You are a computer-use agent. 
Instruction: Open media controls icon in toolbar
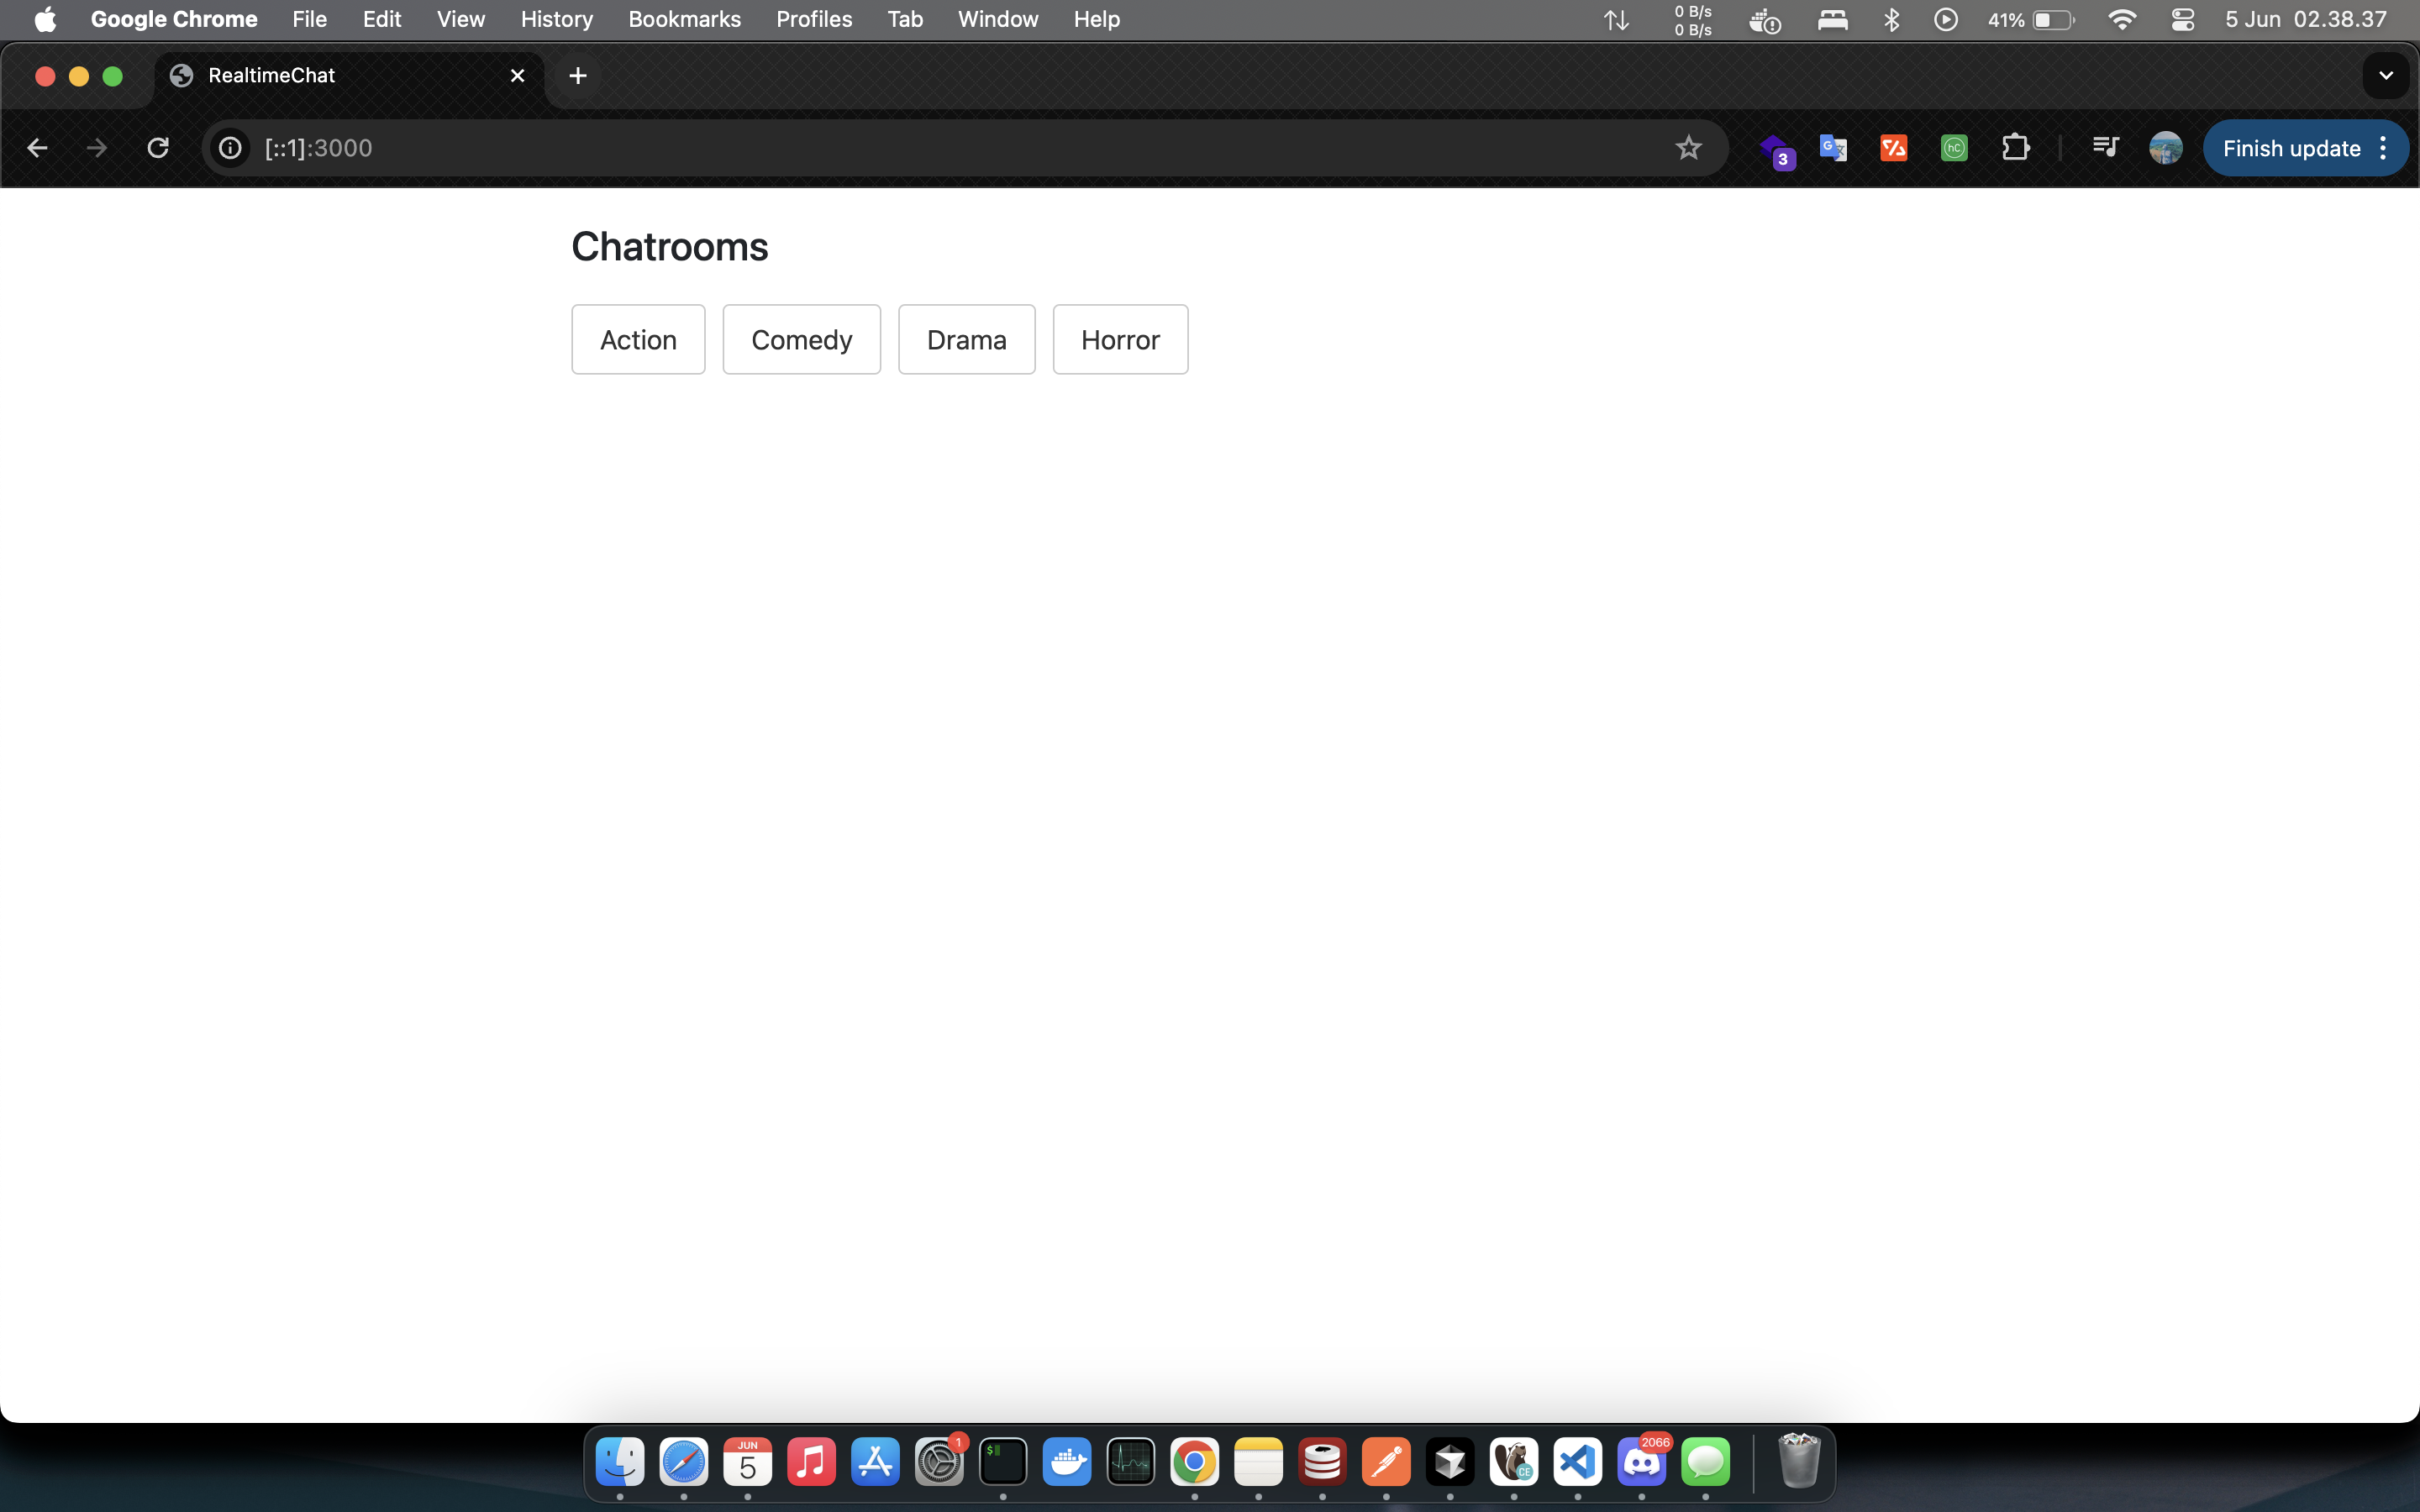[2105, 148]
